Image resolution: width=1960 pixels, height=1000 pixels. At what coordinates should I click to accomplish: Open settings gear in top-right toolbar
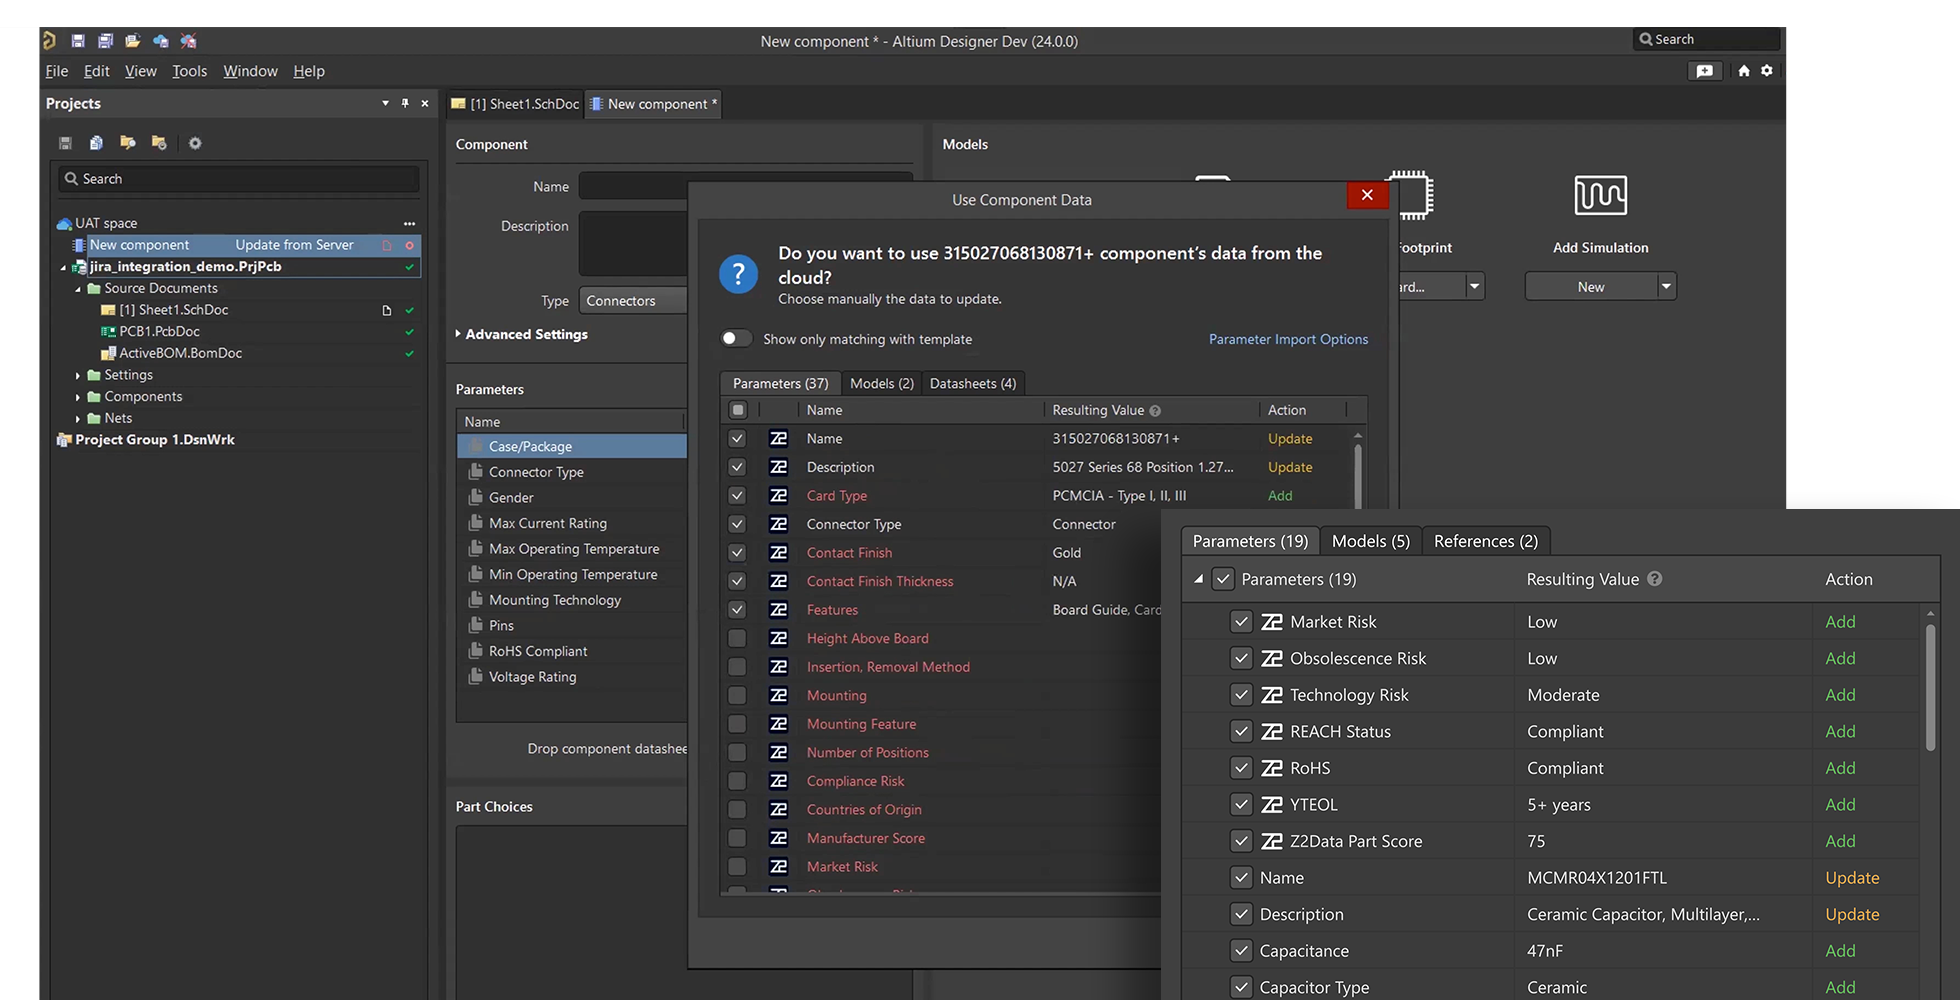tap(1767, 71)
